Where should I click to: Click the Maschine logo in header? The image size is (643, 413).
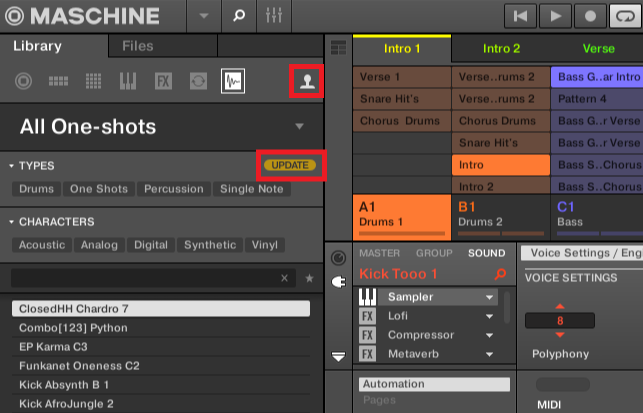pyautogui.click(x=82, y=16)
